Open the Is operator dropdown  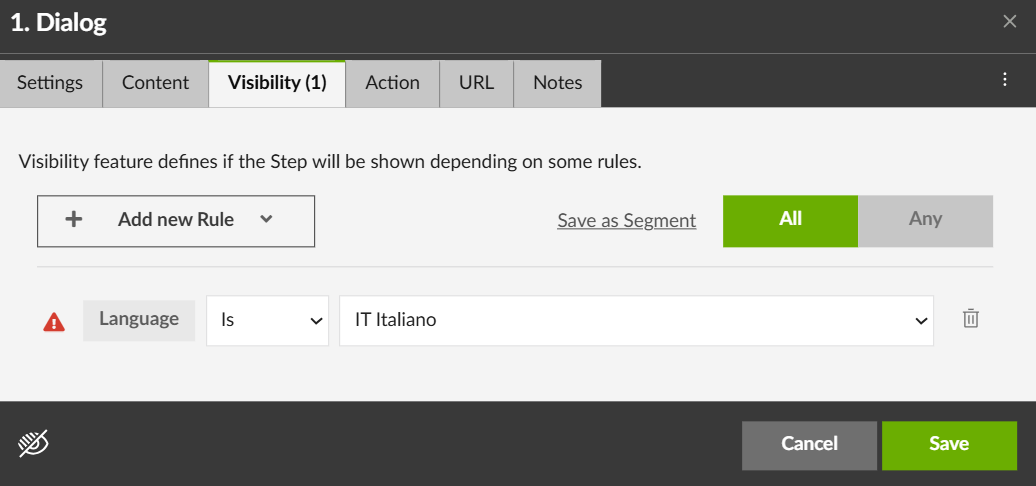pyautogui.click(x=267, y=321)
